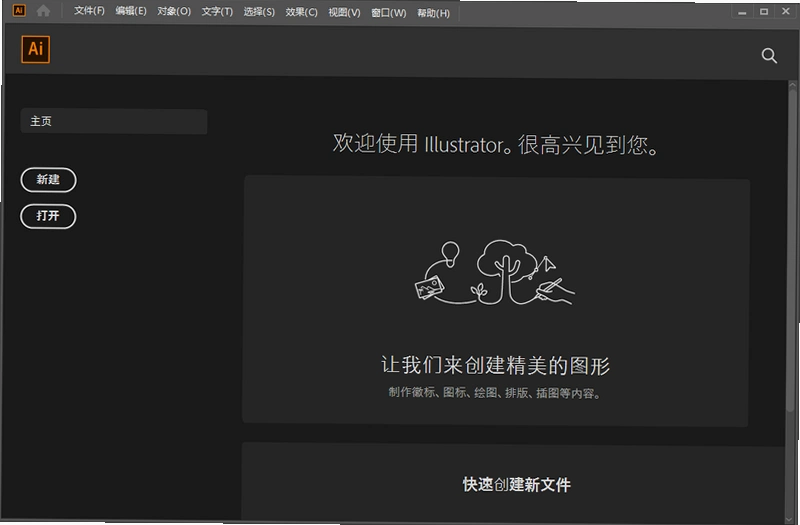
Task: Open the 文字(T) menu
Action: pos(217,12)
